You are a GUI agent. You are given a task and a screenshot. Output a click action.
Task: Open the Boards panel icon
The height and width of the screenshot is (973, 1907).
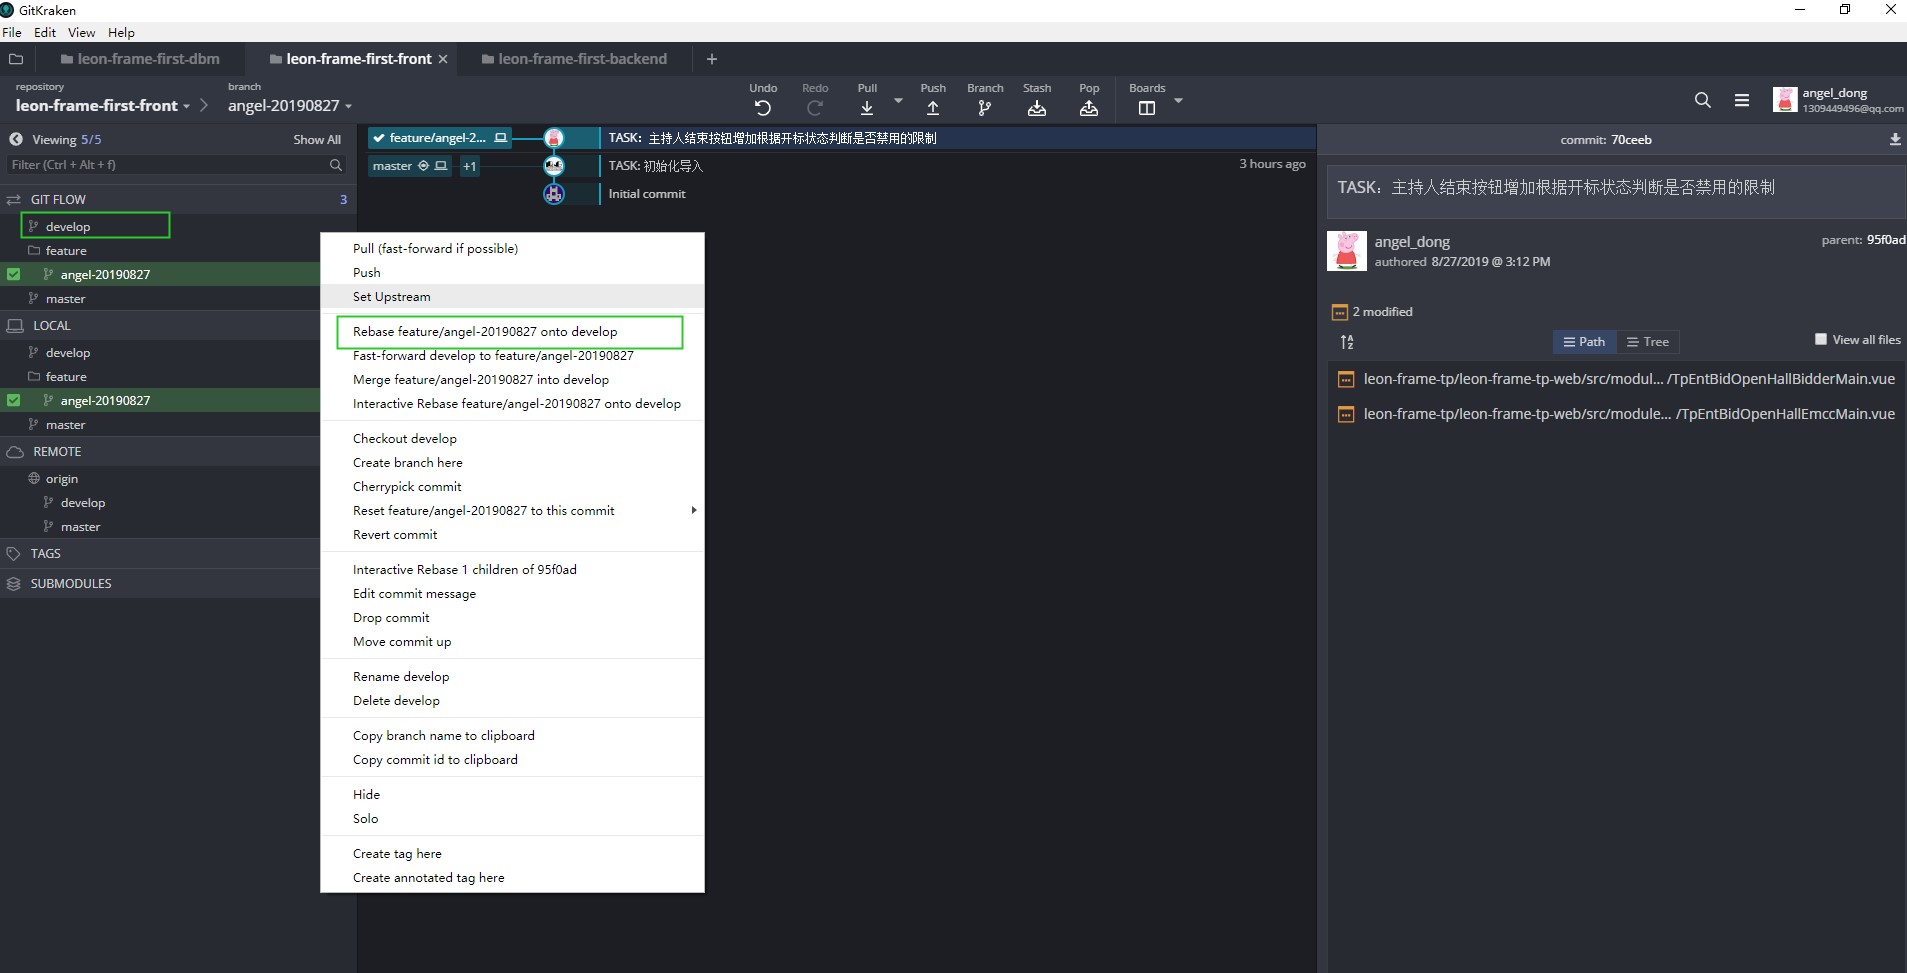pyautogui.click(x=1147, y=108)
